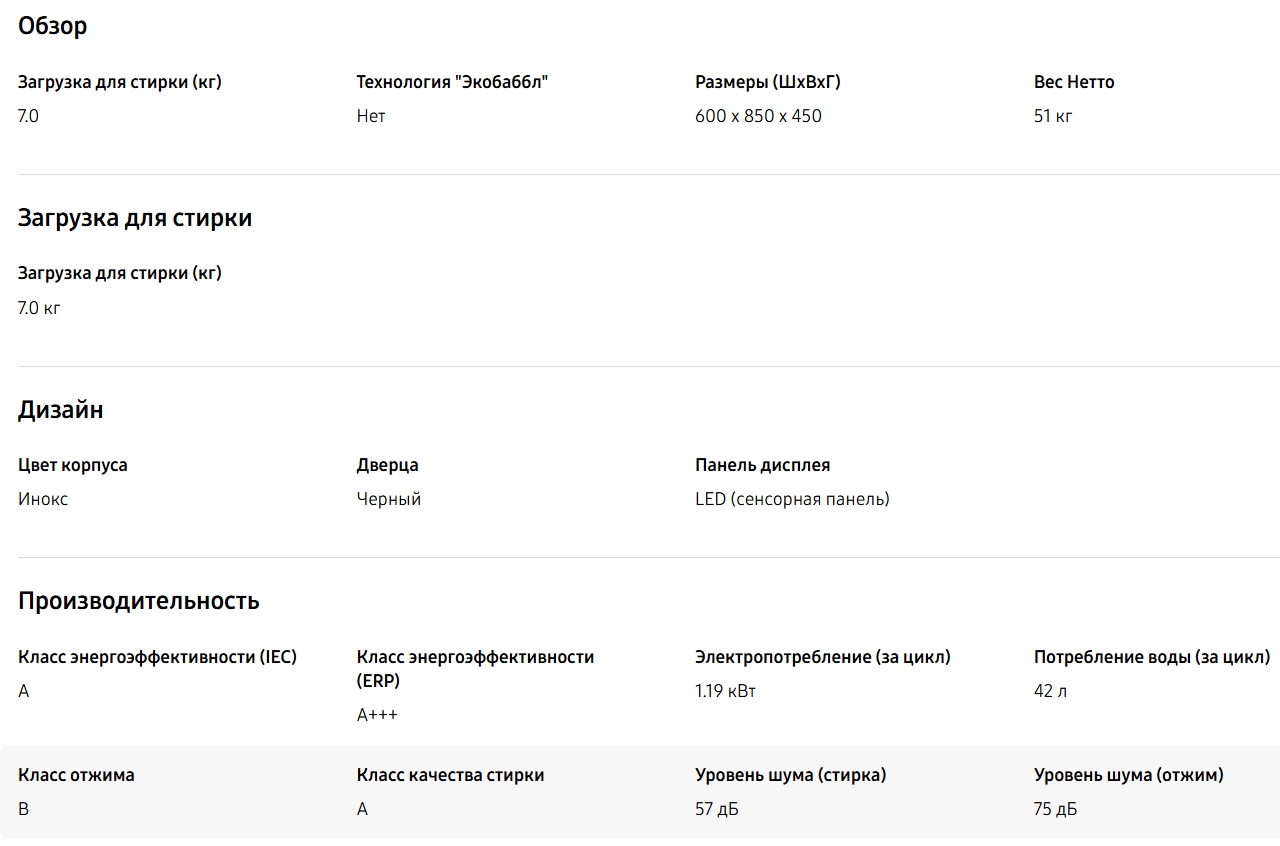Click the "Электропотребление (за цикл)" label
The image size is (1280, 846).
tap(823, 657)
